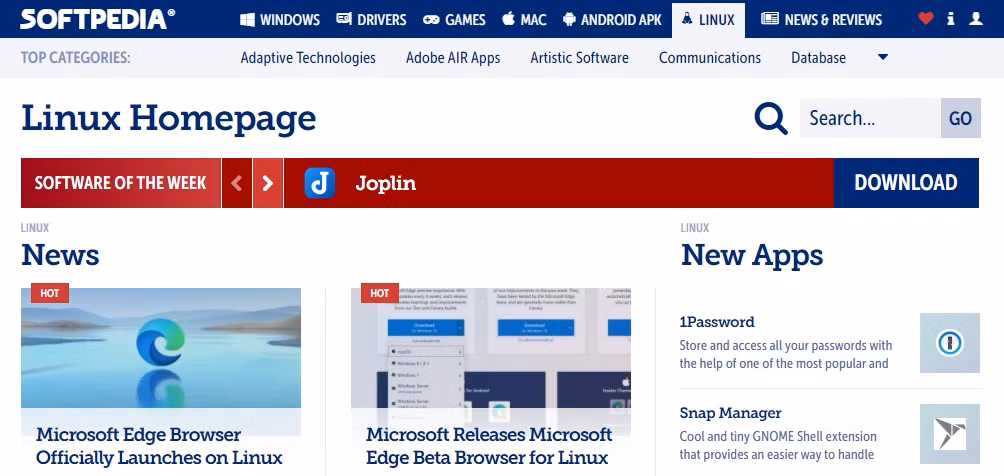Open the Mac section tab
The width and height of the screenshot is (1004, 476).
[x=524, y=20]
